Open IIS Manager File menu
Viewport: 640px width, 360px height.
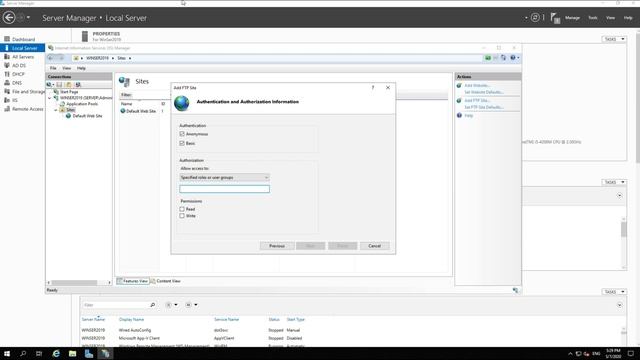(53, 68)
